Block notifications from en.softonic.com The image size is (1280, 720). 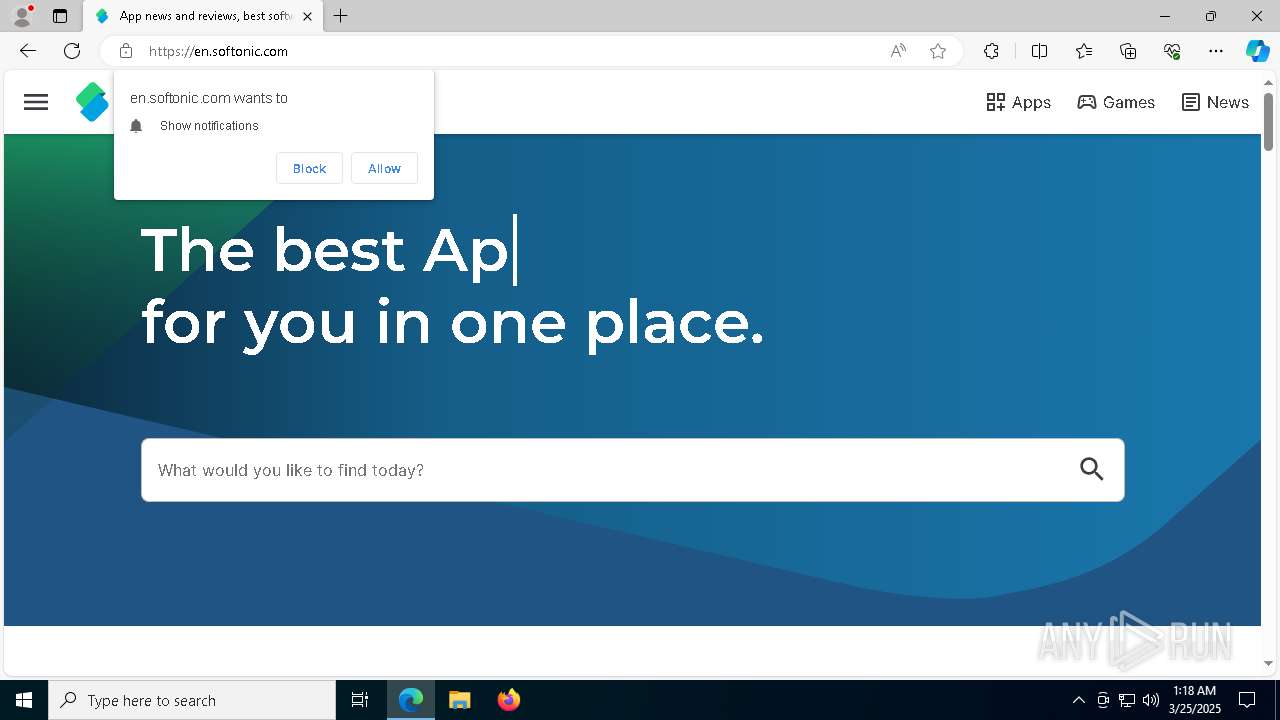(x=309, y=168)
